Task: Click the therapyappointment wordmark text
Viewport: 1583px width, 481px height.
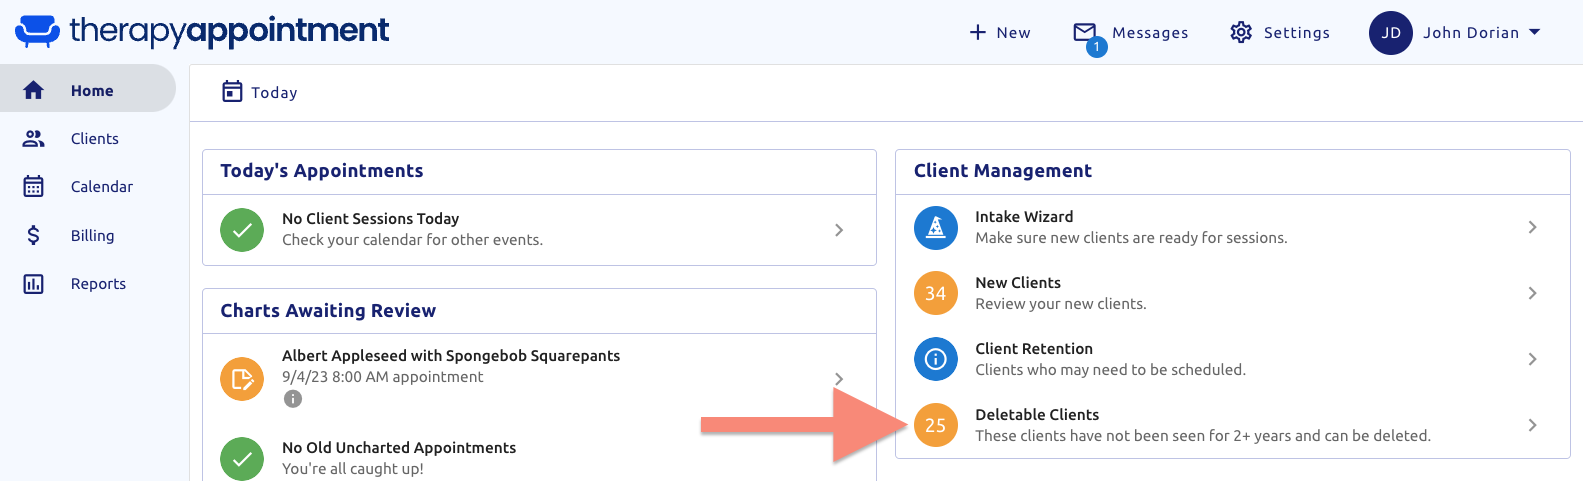Action: pos(229,30)
